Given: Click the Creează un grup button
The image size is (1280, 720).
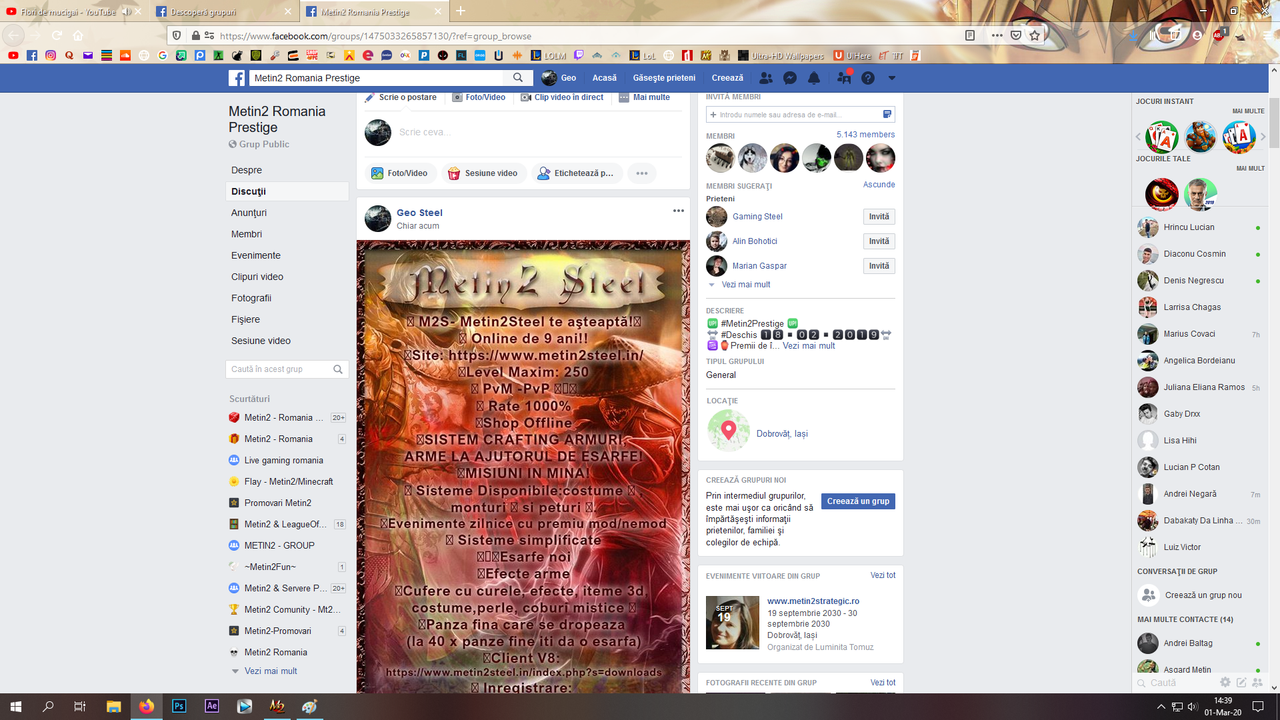Looking at the screenshot, I should (858, 501).
